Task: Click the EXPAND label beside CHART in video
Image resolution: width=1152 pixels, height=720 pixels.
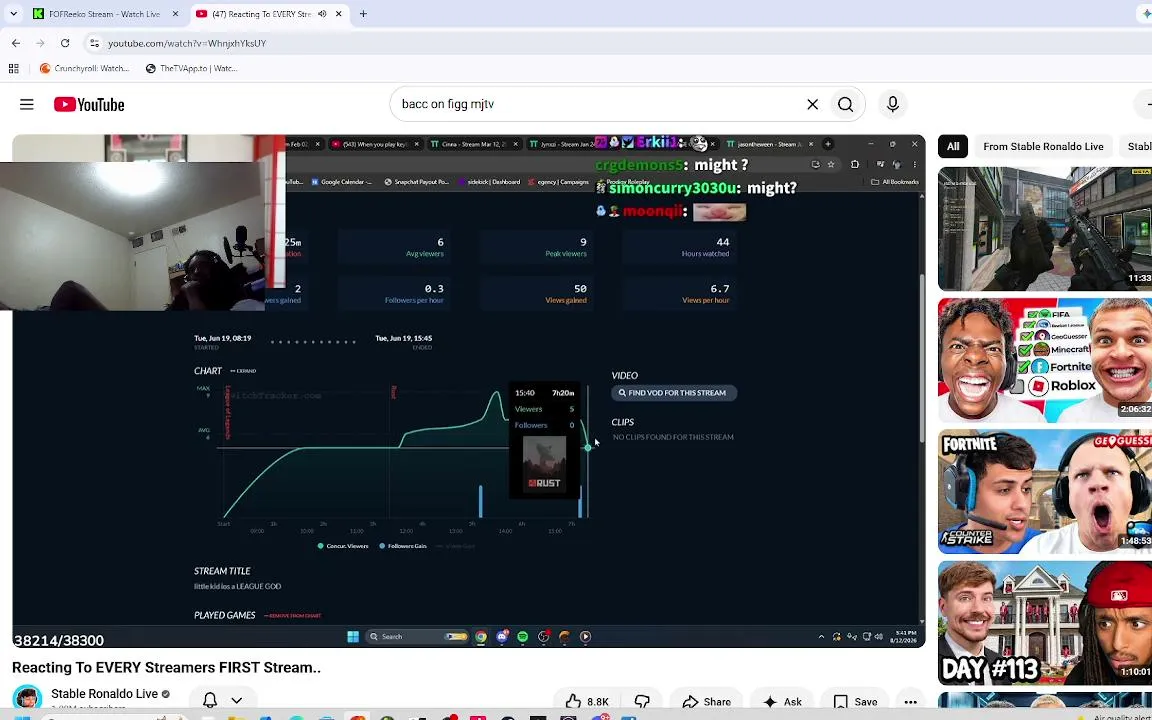Action: click(x=243, y=371)
